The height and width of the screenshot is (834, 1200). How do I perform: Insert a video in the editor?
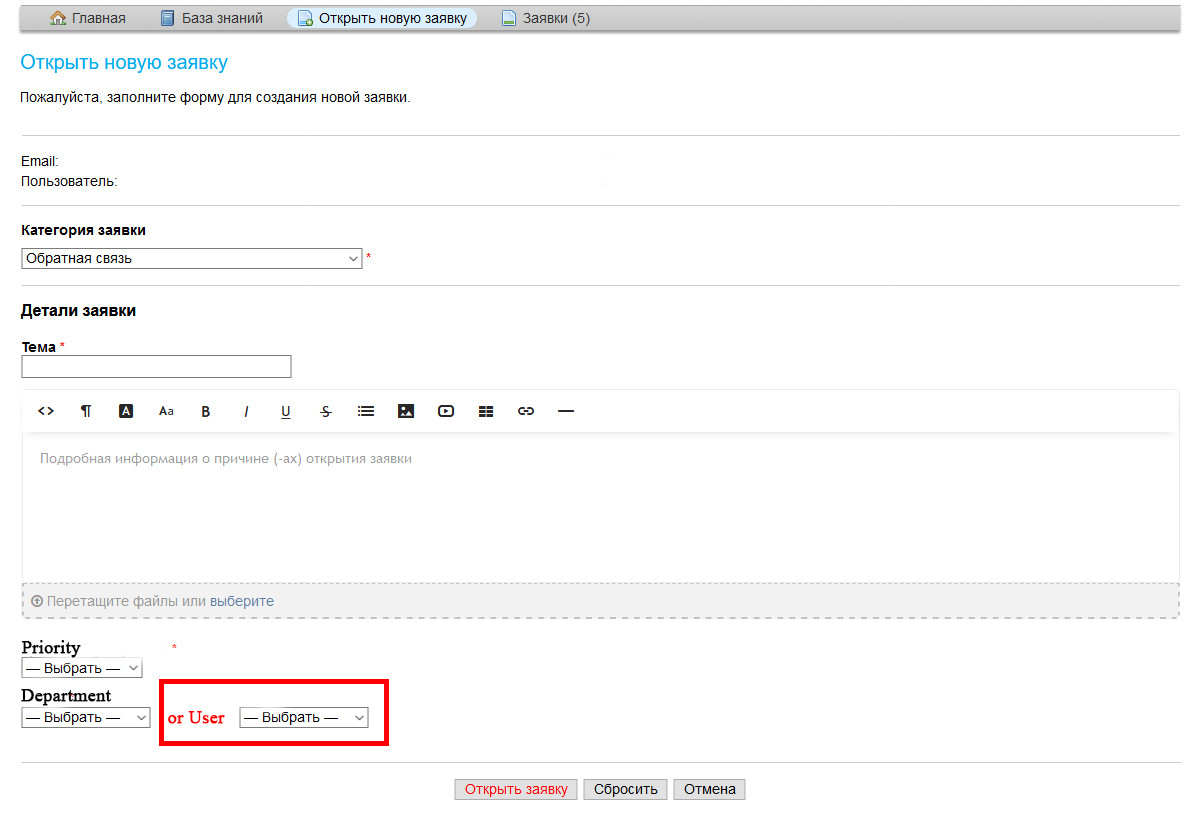pyautogui.click(x=446, y=411)
